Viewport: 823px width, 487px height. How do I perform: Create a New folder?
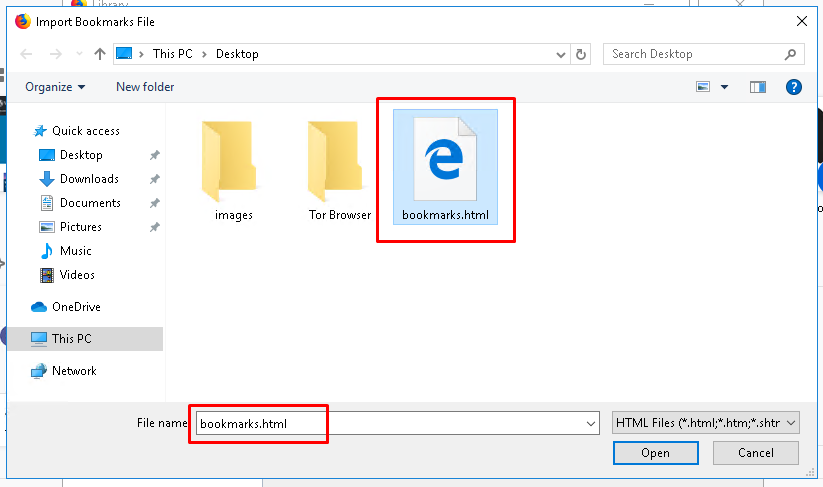pos(145,87)
